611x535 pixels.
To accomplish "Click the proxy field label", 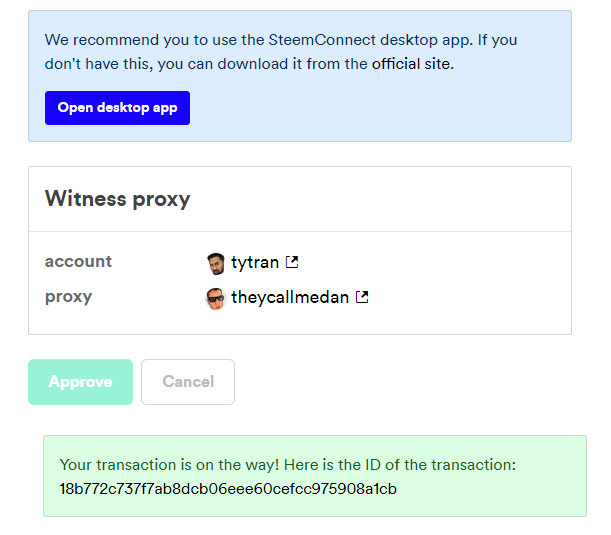I will (68, 297).
